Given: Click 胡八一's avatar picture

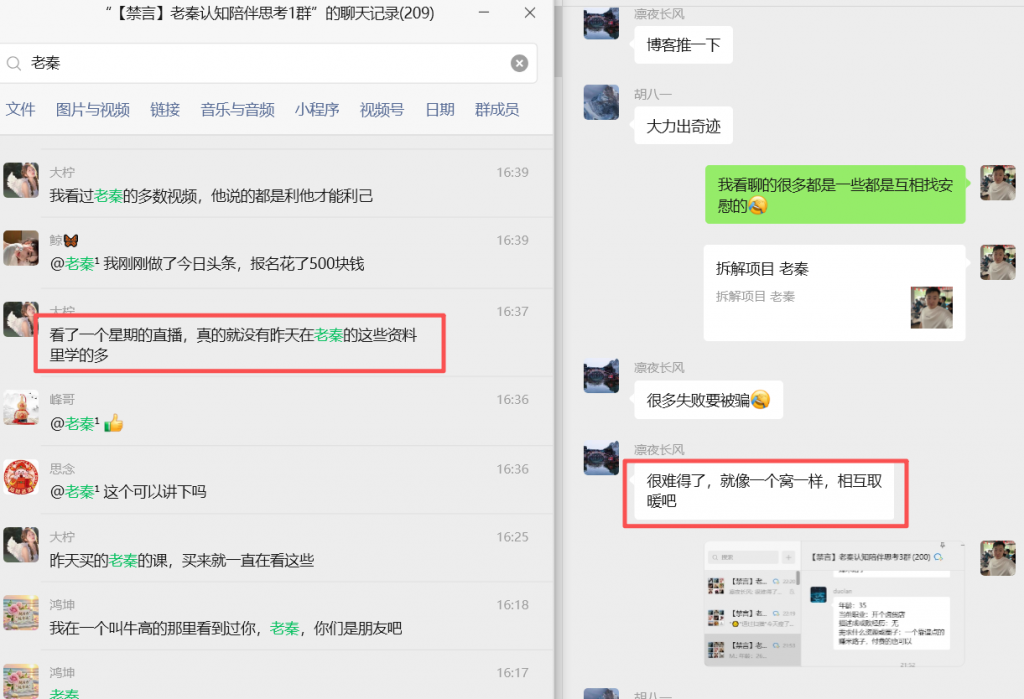Looking at the screenshot, I should [x=600, y=102].
